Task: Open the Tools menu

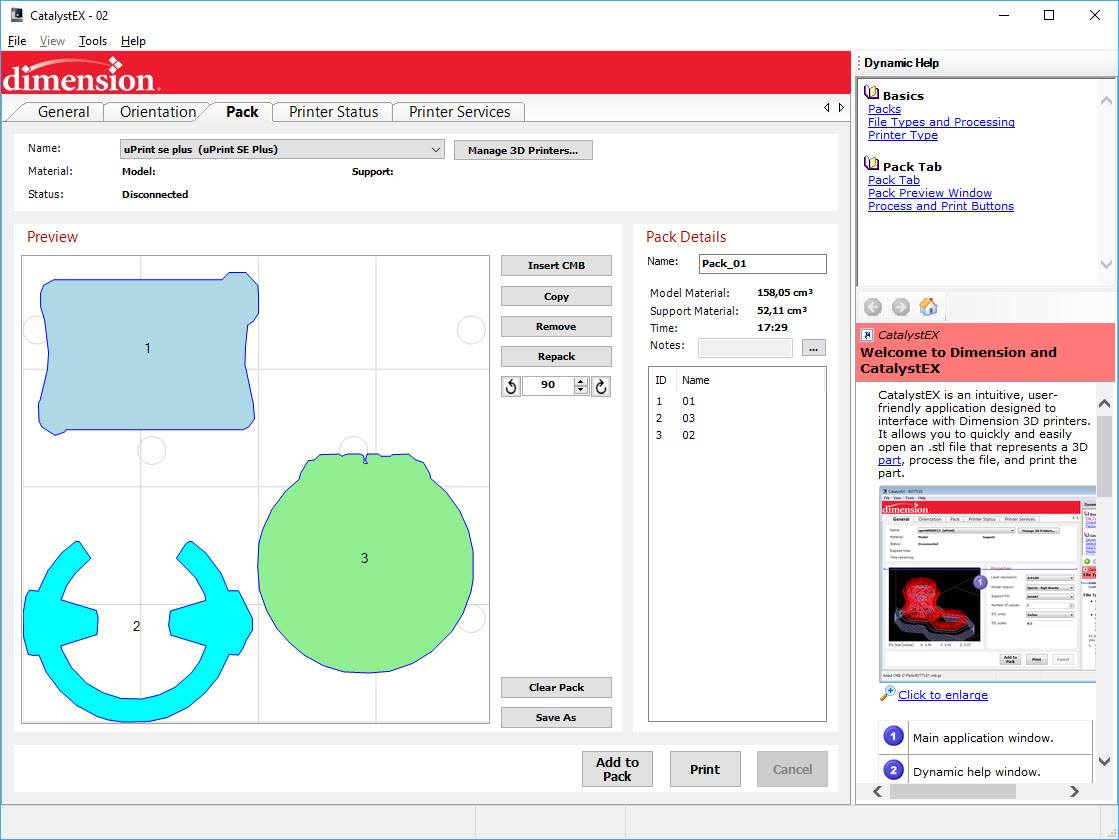Action: pyautogui.click(x=93, y=41)
